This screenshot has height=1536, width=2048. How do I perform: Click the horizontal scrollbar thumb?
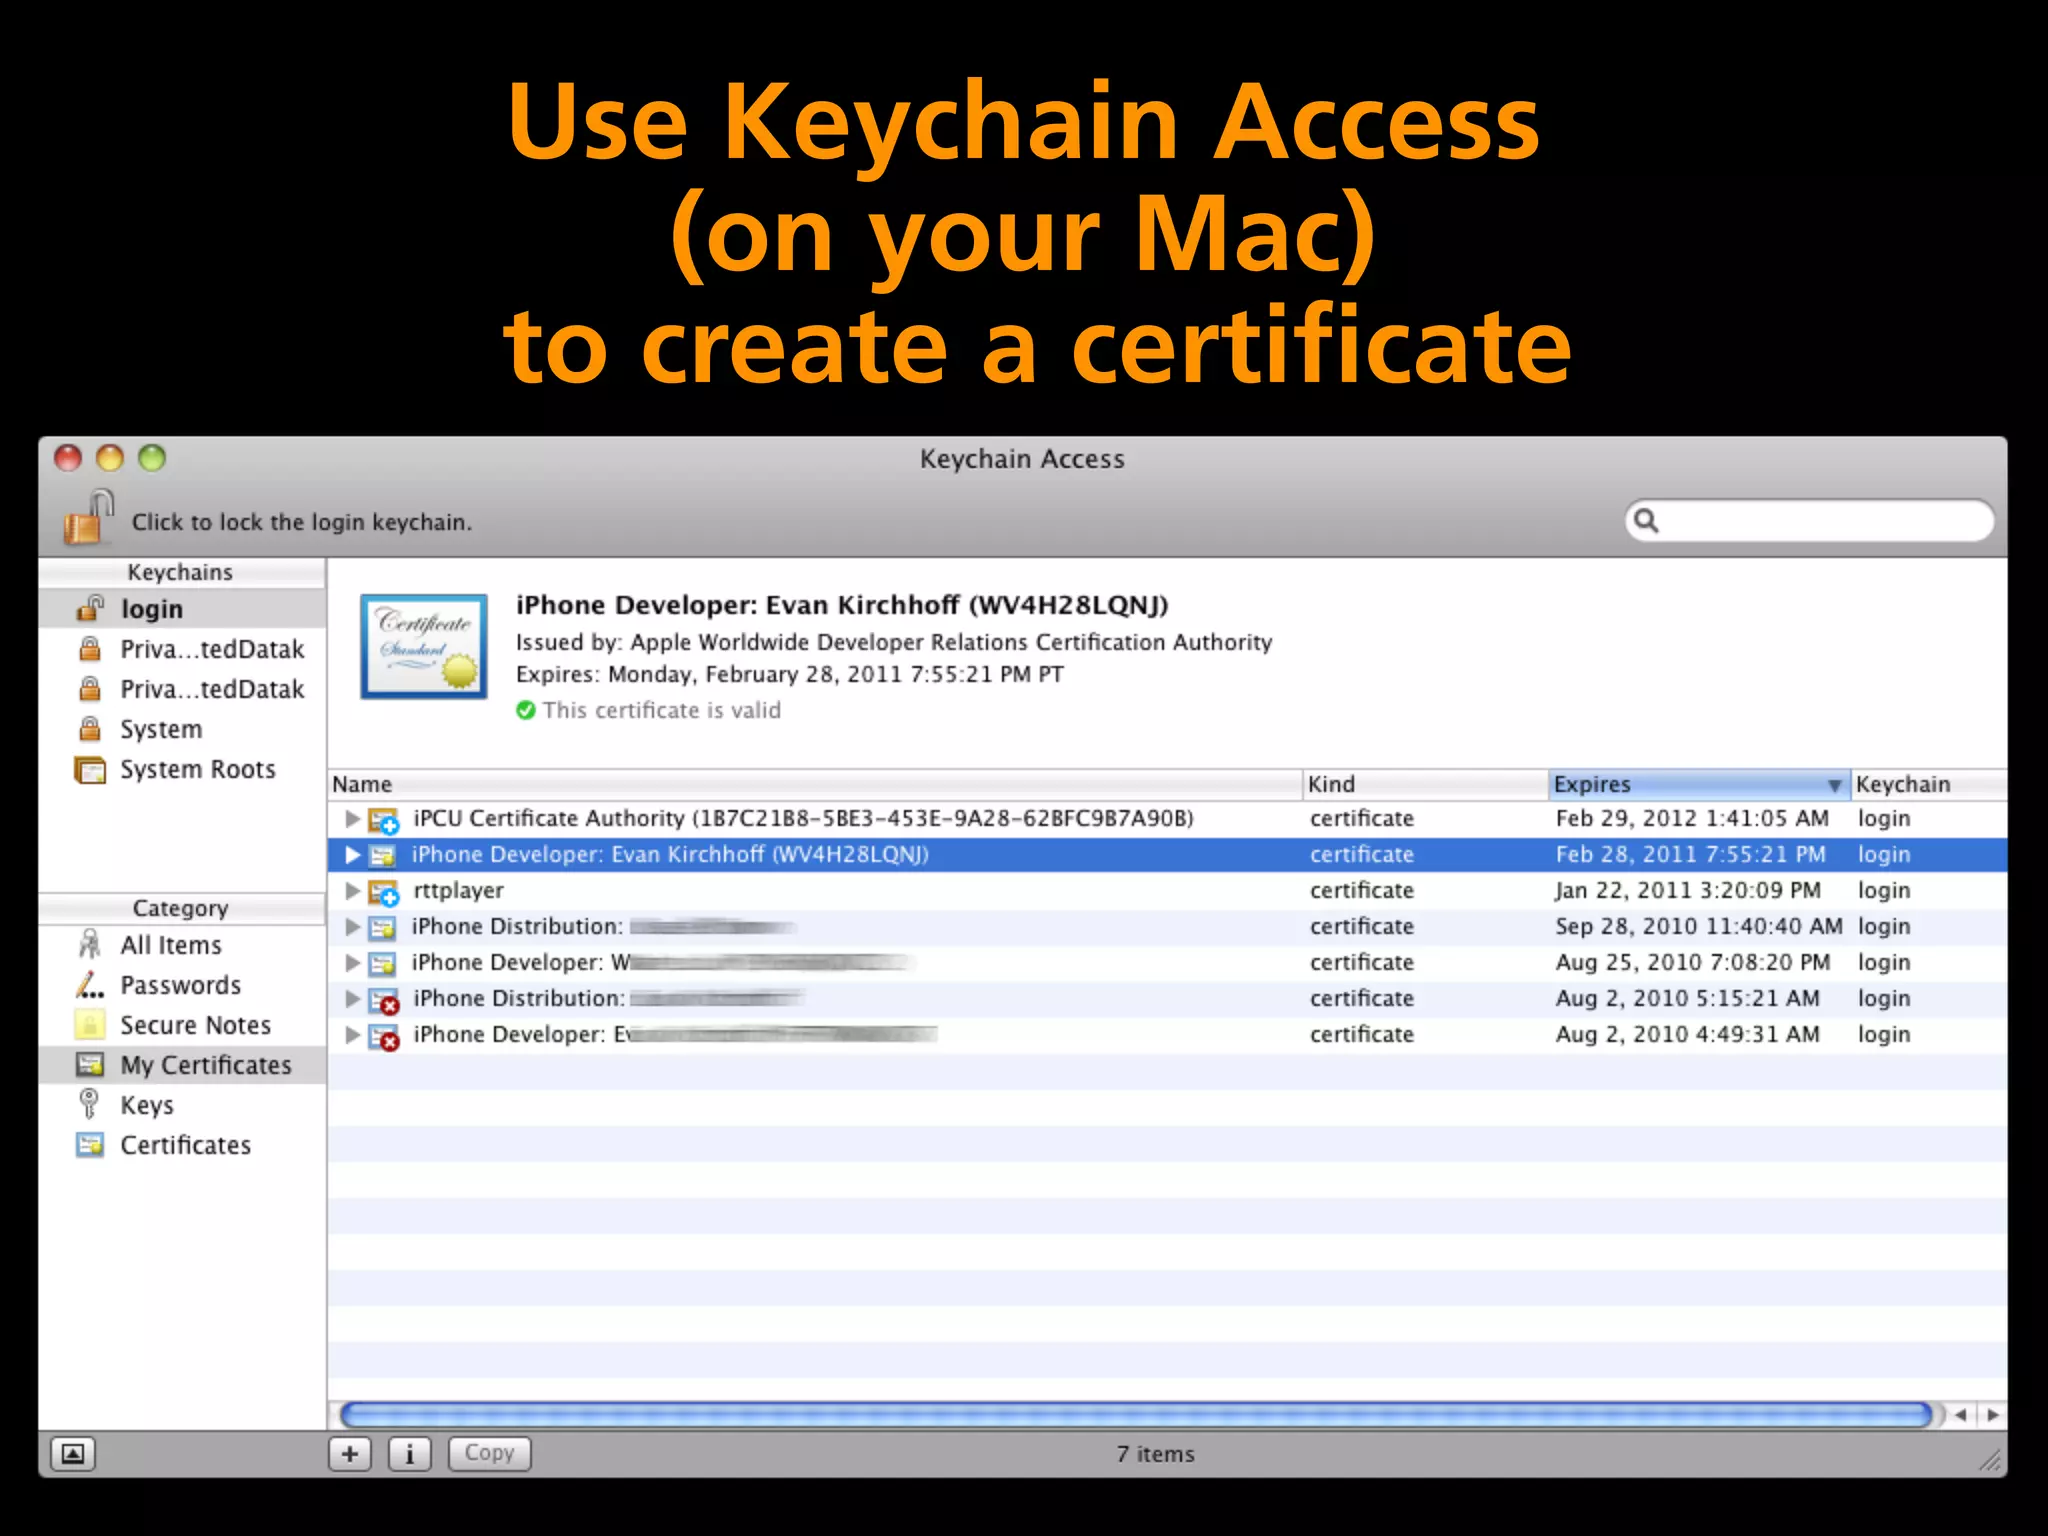point(1136,1414)
